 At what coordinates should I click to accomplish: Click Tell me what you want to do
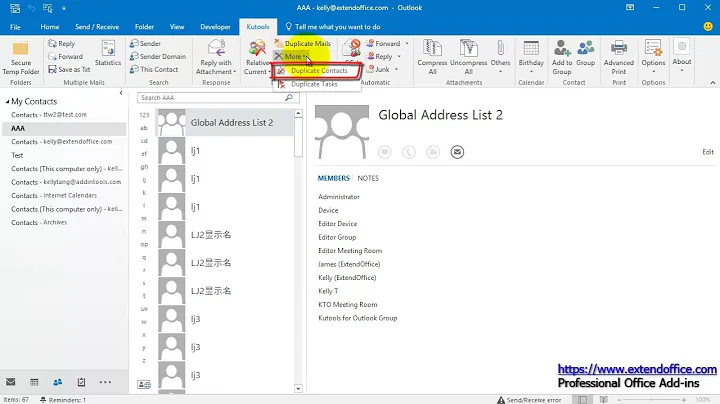tap(333, 27)
